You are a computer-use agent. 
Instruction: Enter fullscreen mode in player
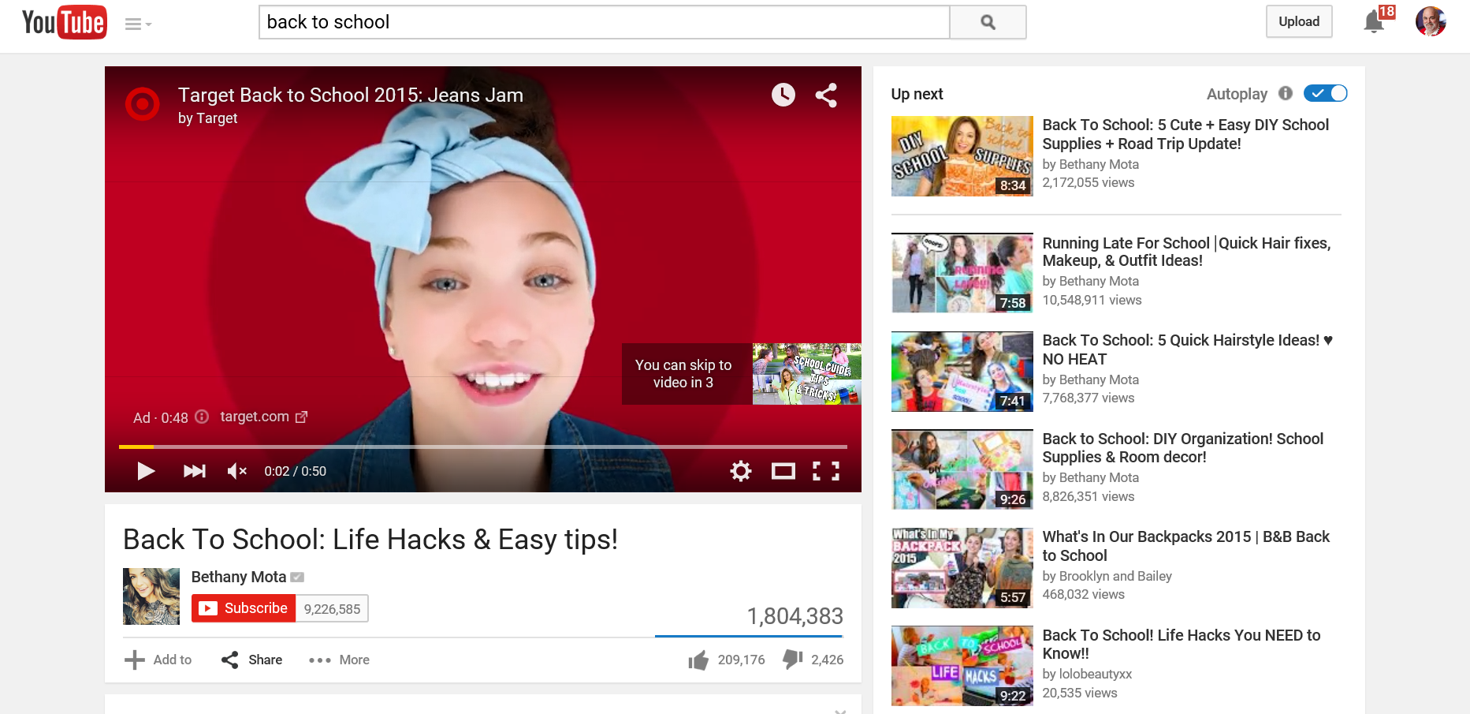(826, 471)
